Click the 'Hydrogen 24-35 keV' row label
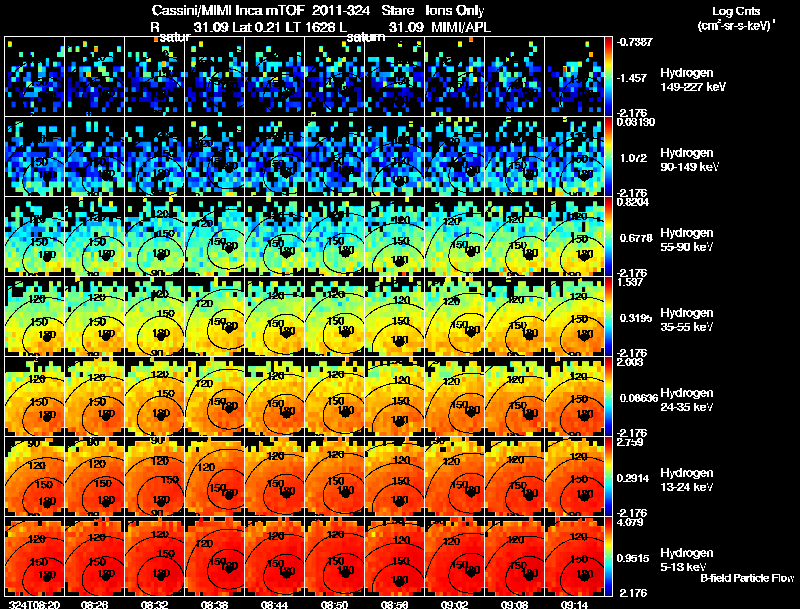Viewport: 800px width, 609px height. [687, 400]
